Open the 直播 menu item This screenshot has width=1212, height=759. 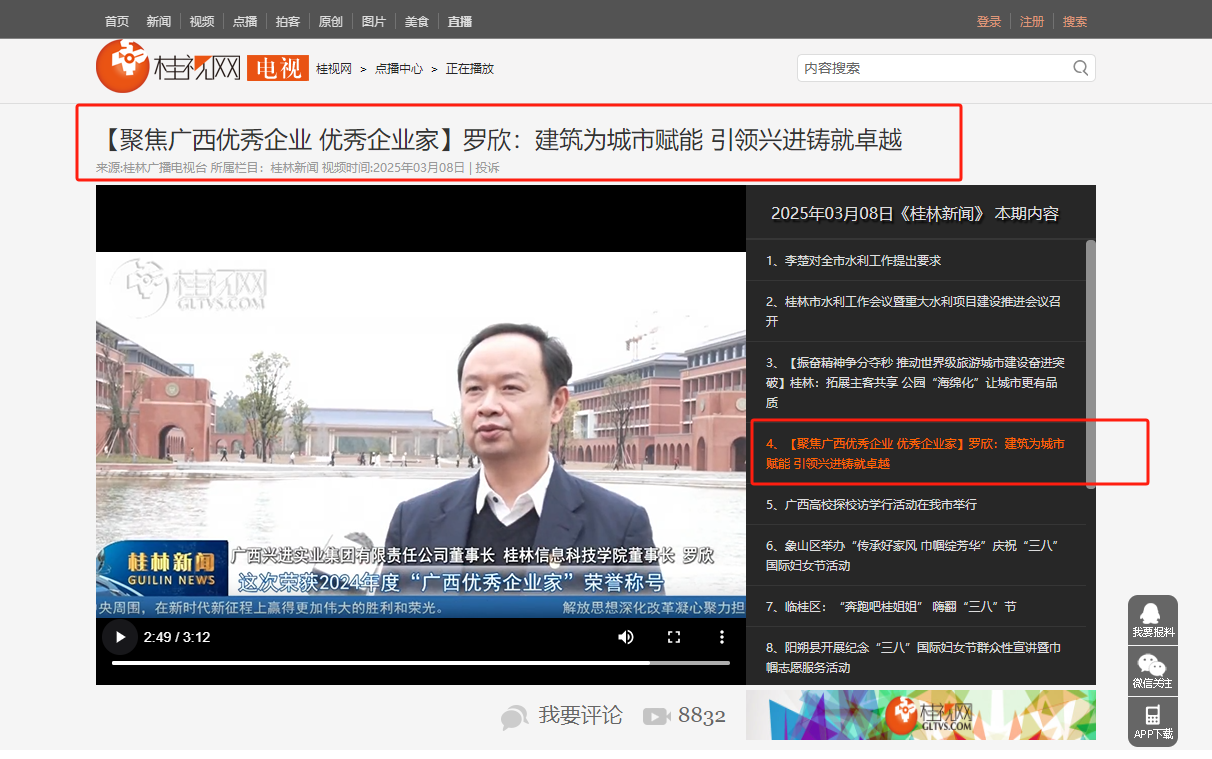(x=460, y=21)
